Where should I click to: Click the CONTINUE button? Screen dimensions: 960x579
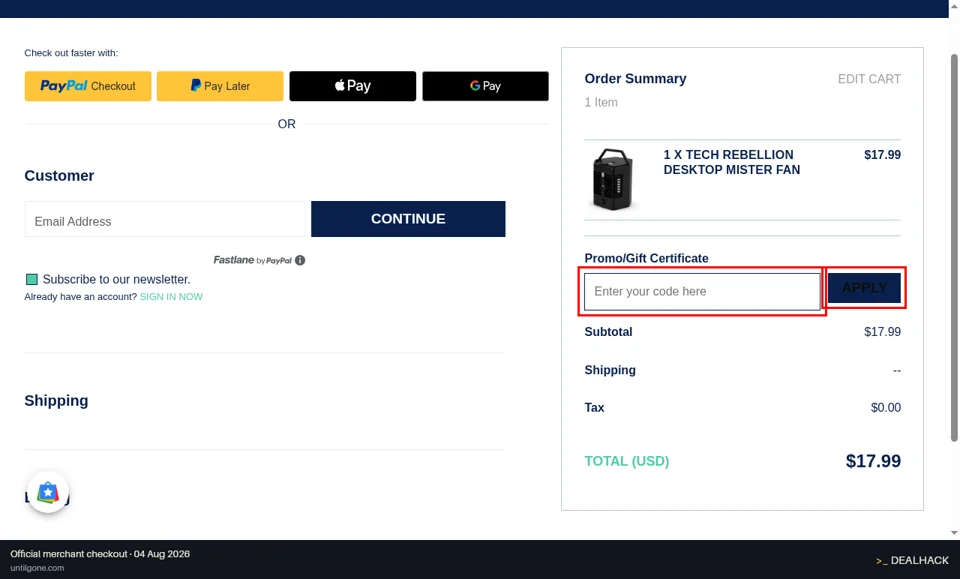pos(408,219)
